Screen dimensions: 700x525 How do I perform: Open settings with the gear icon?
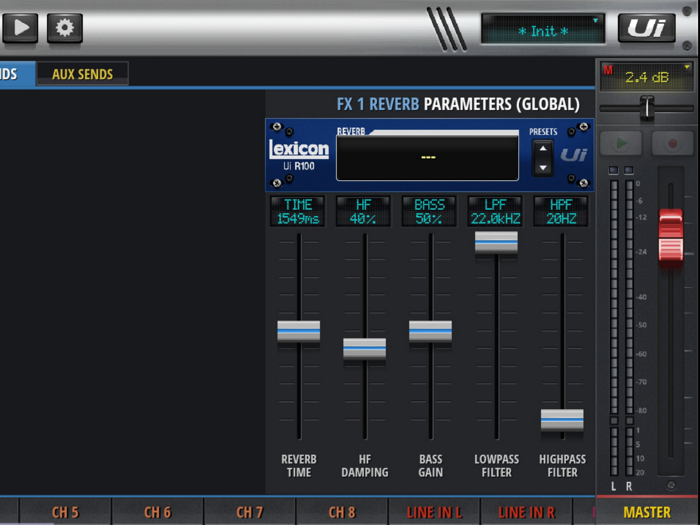click(x=65, y=28)
